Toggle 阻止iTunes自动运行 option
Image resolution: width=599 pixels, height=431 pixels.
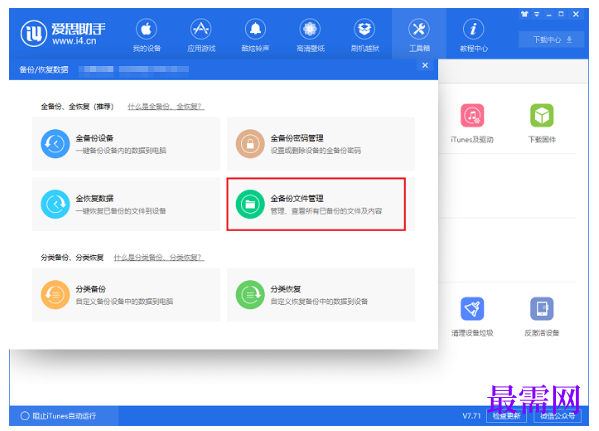click(58, 416)
